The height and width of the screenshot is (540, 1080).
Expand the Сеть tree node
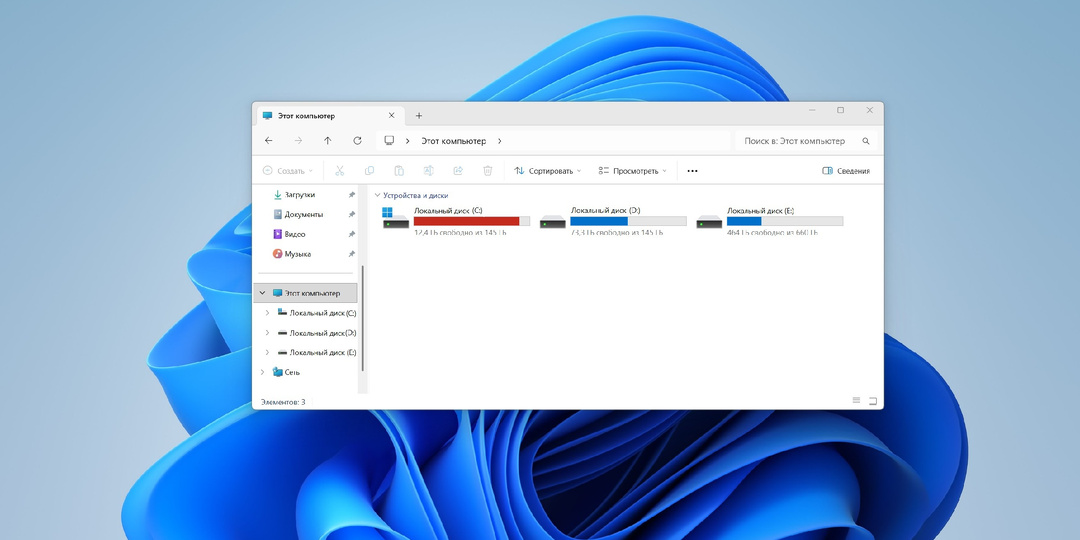tap(262, 372)
